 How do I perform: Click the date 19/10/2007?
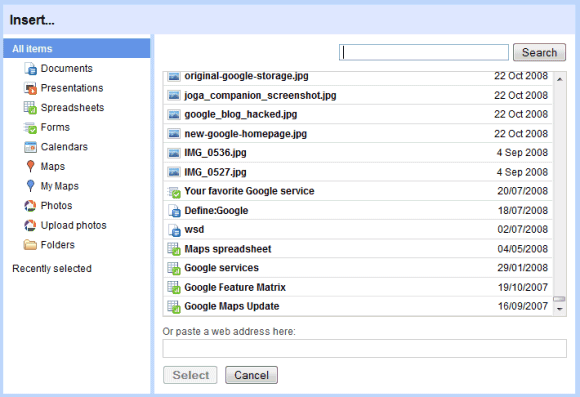(x=522, y=287)
